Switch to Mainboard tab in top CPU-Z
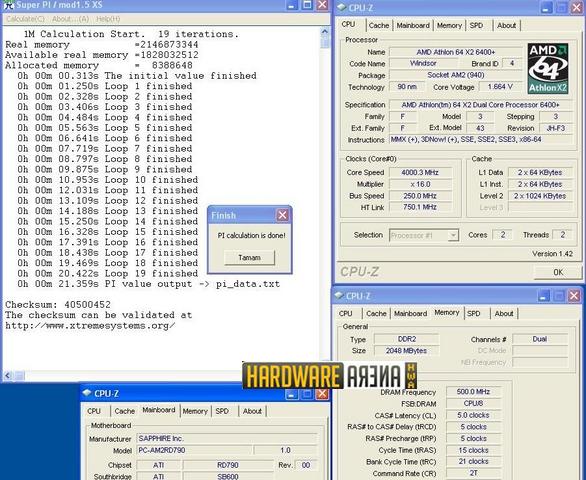 [x=413, y=25]
